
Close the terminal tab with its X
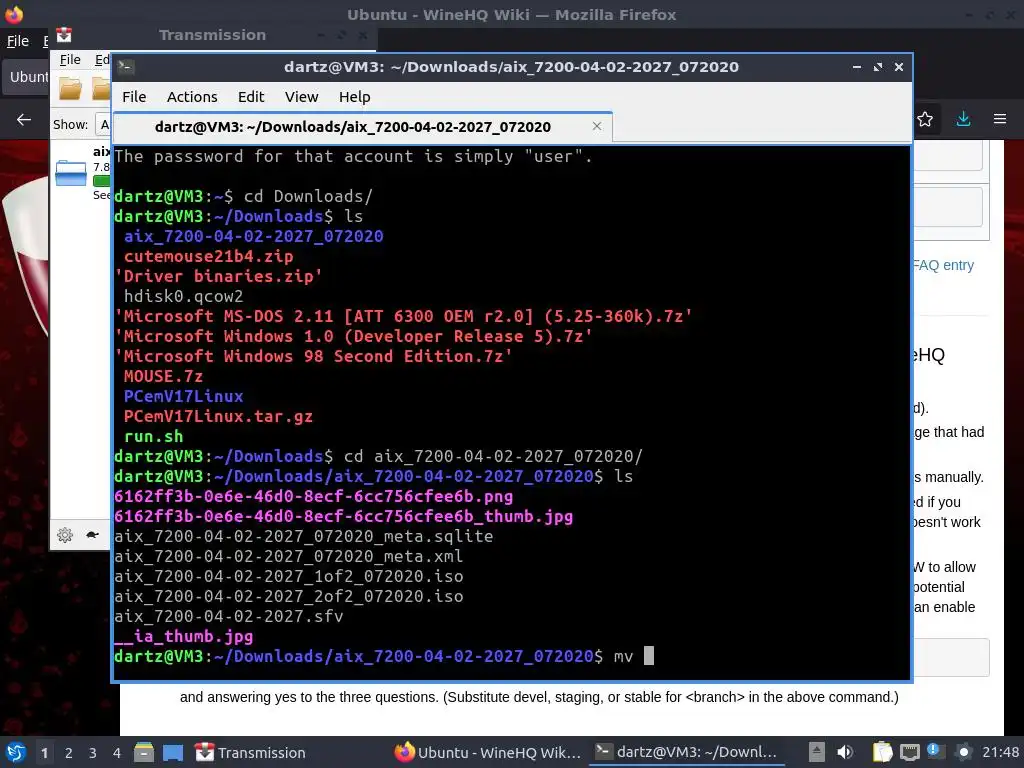click(597, 126)
